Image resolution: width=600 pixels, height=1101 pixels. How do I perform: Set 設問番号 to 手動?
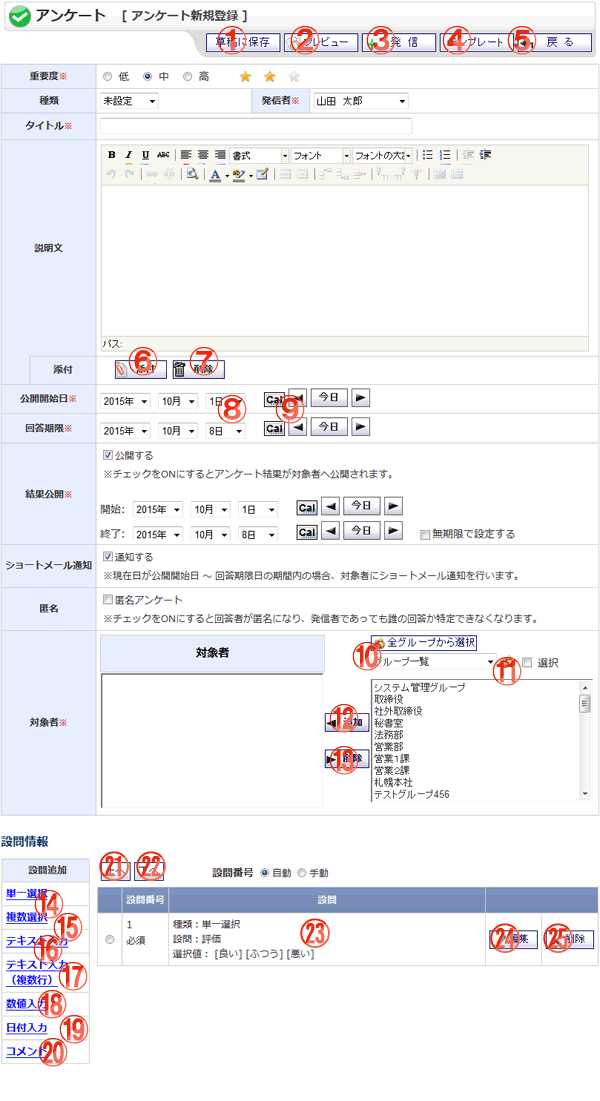click(x=302, y=873)
